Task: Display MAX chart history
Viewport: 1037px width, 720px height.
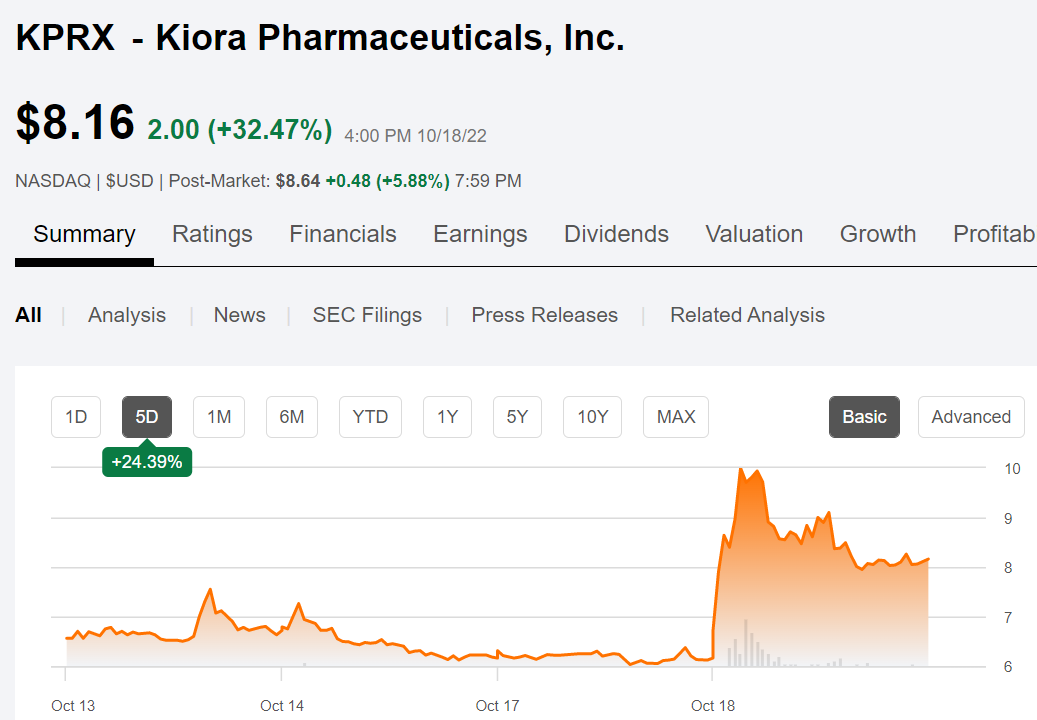Action: pyautogui.click(x=676, y=417)
